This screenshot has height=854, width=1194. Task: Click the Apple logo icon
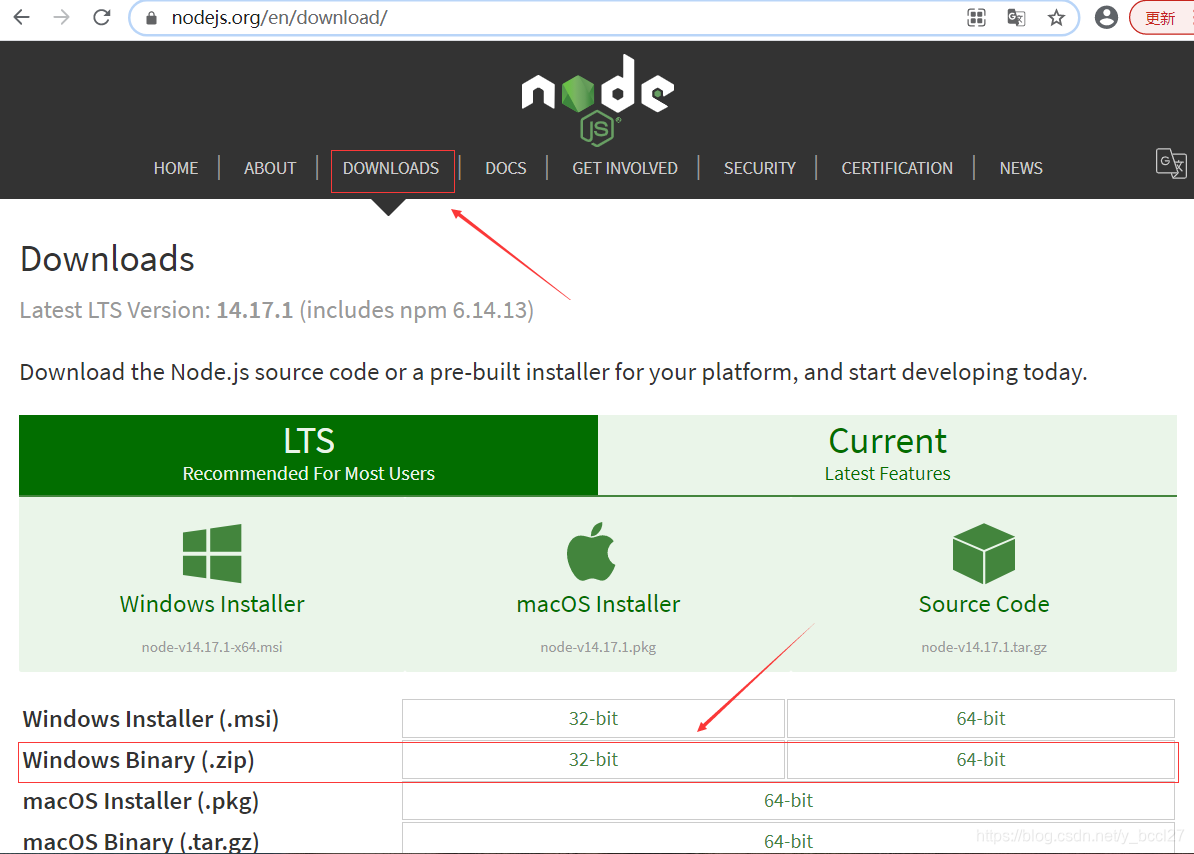click(591, 552)
